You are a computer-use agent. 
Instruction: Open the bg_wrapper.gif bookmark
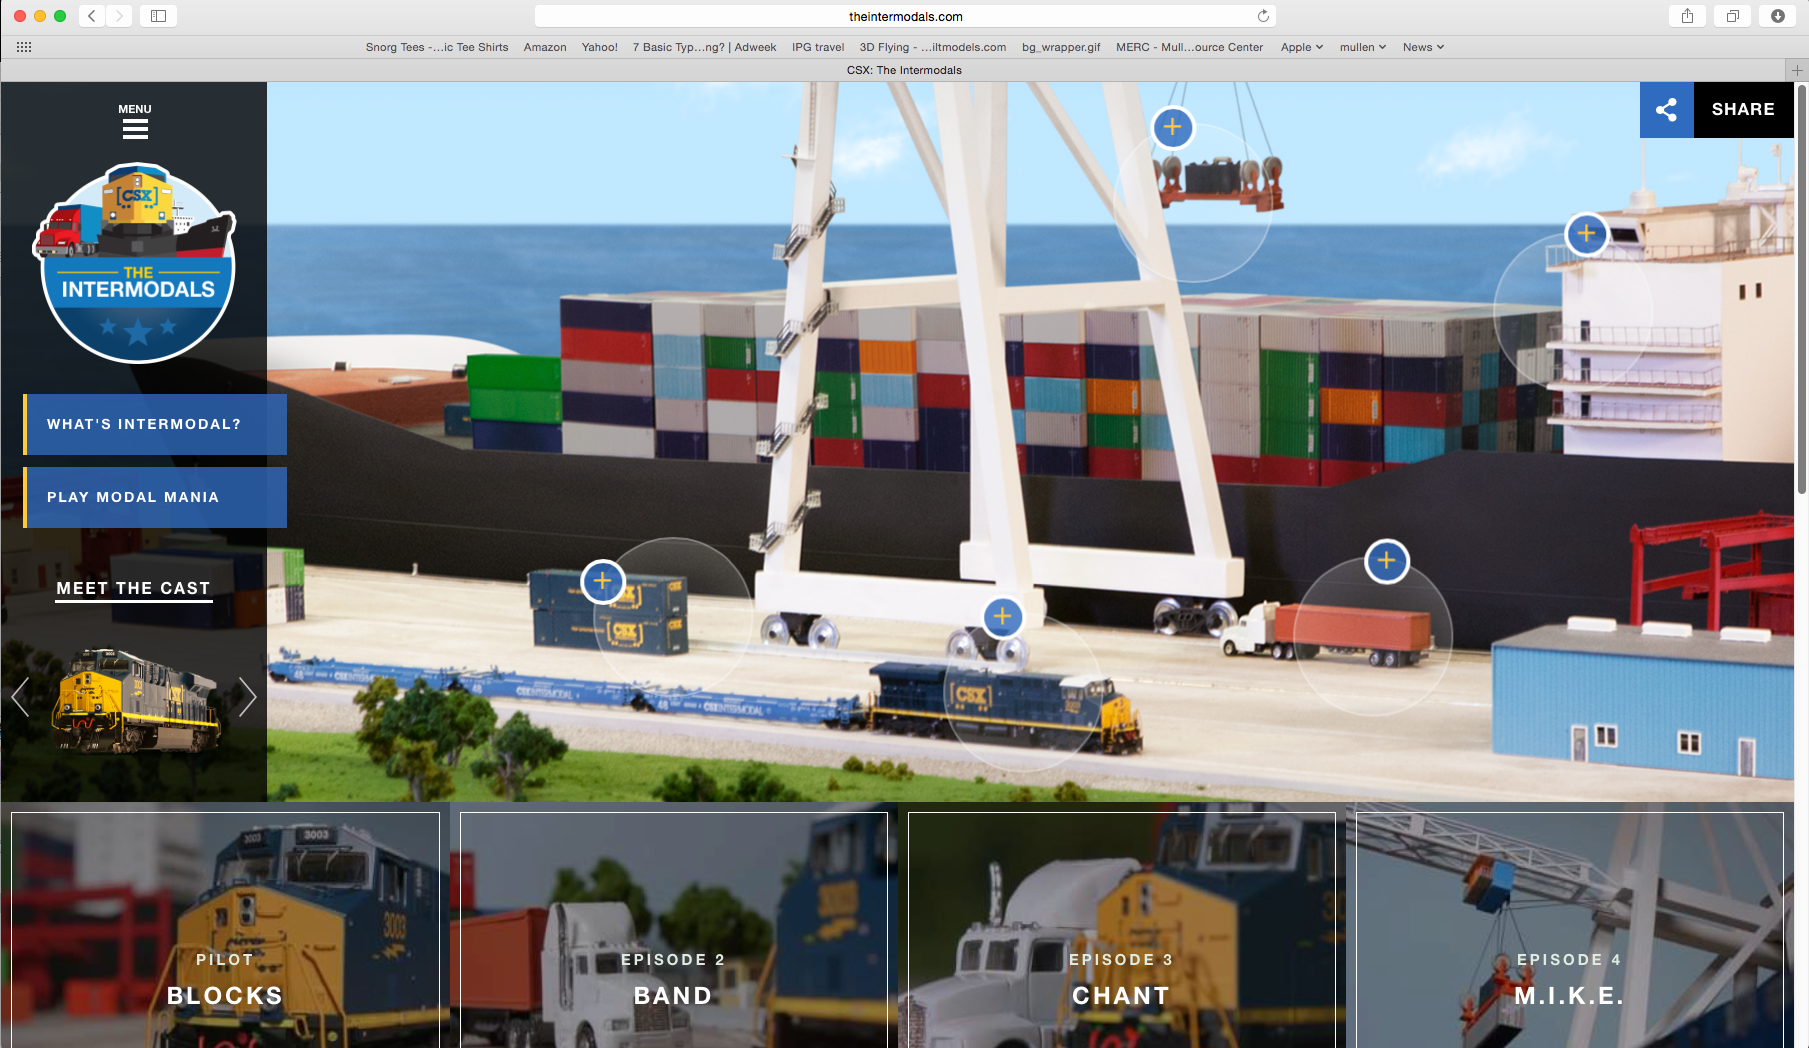click(x=1061, y=47)
